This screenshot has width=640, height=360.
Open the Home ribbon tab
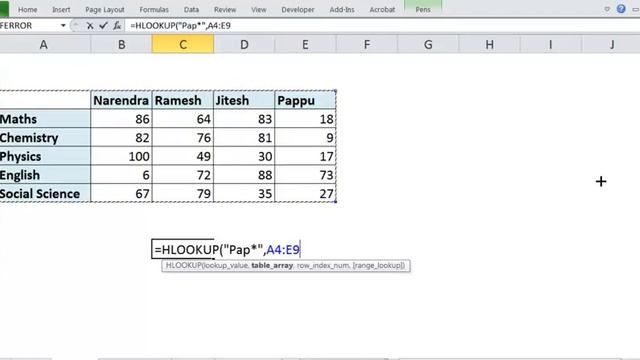[27, 9]
